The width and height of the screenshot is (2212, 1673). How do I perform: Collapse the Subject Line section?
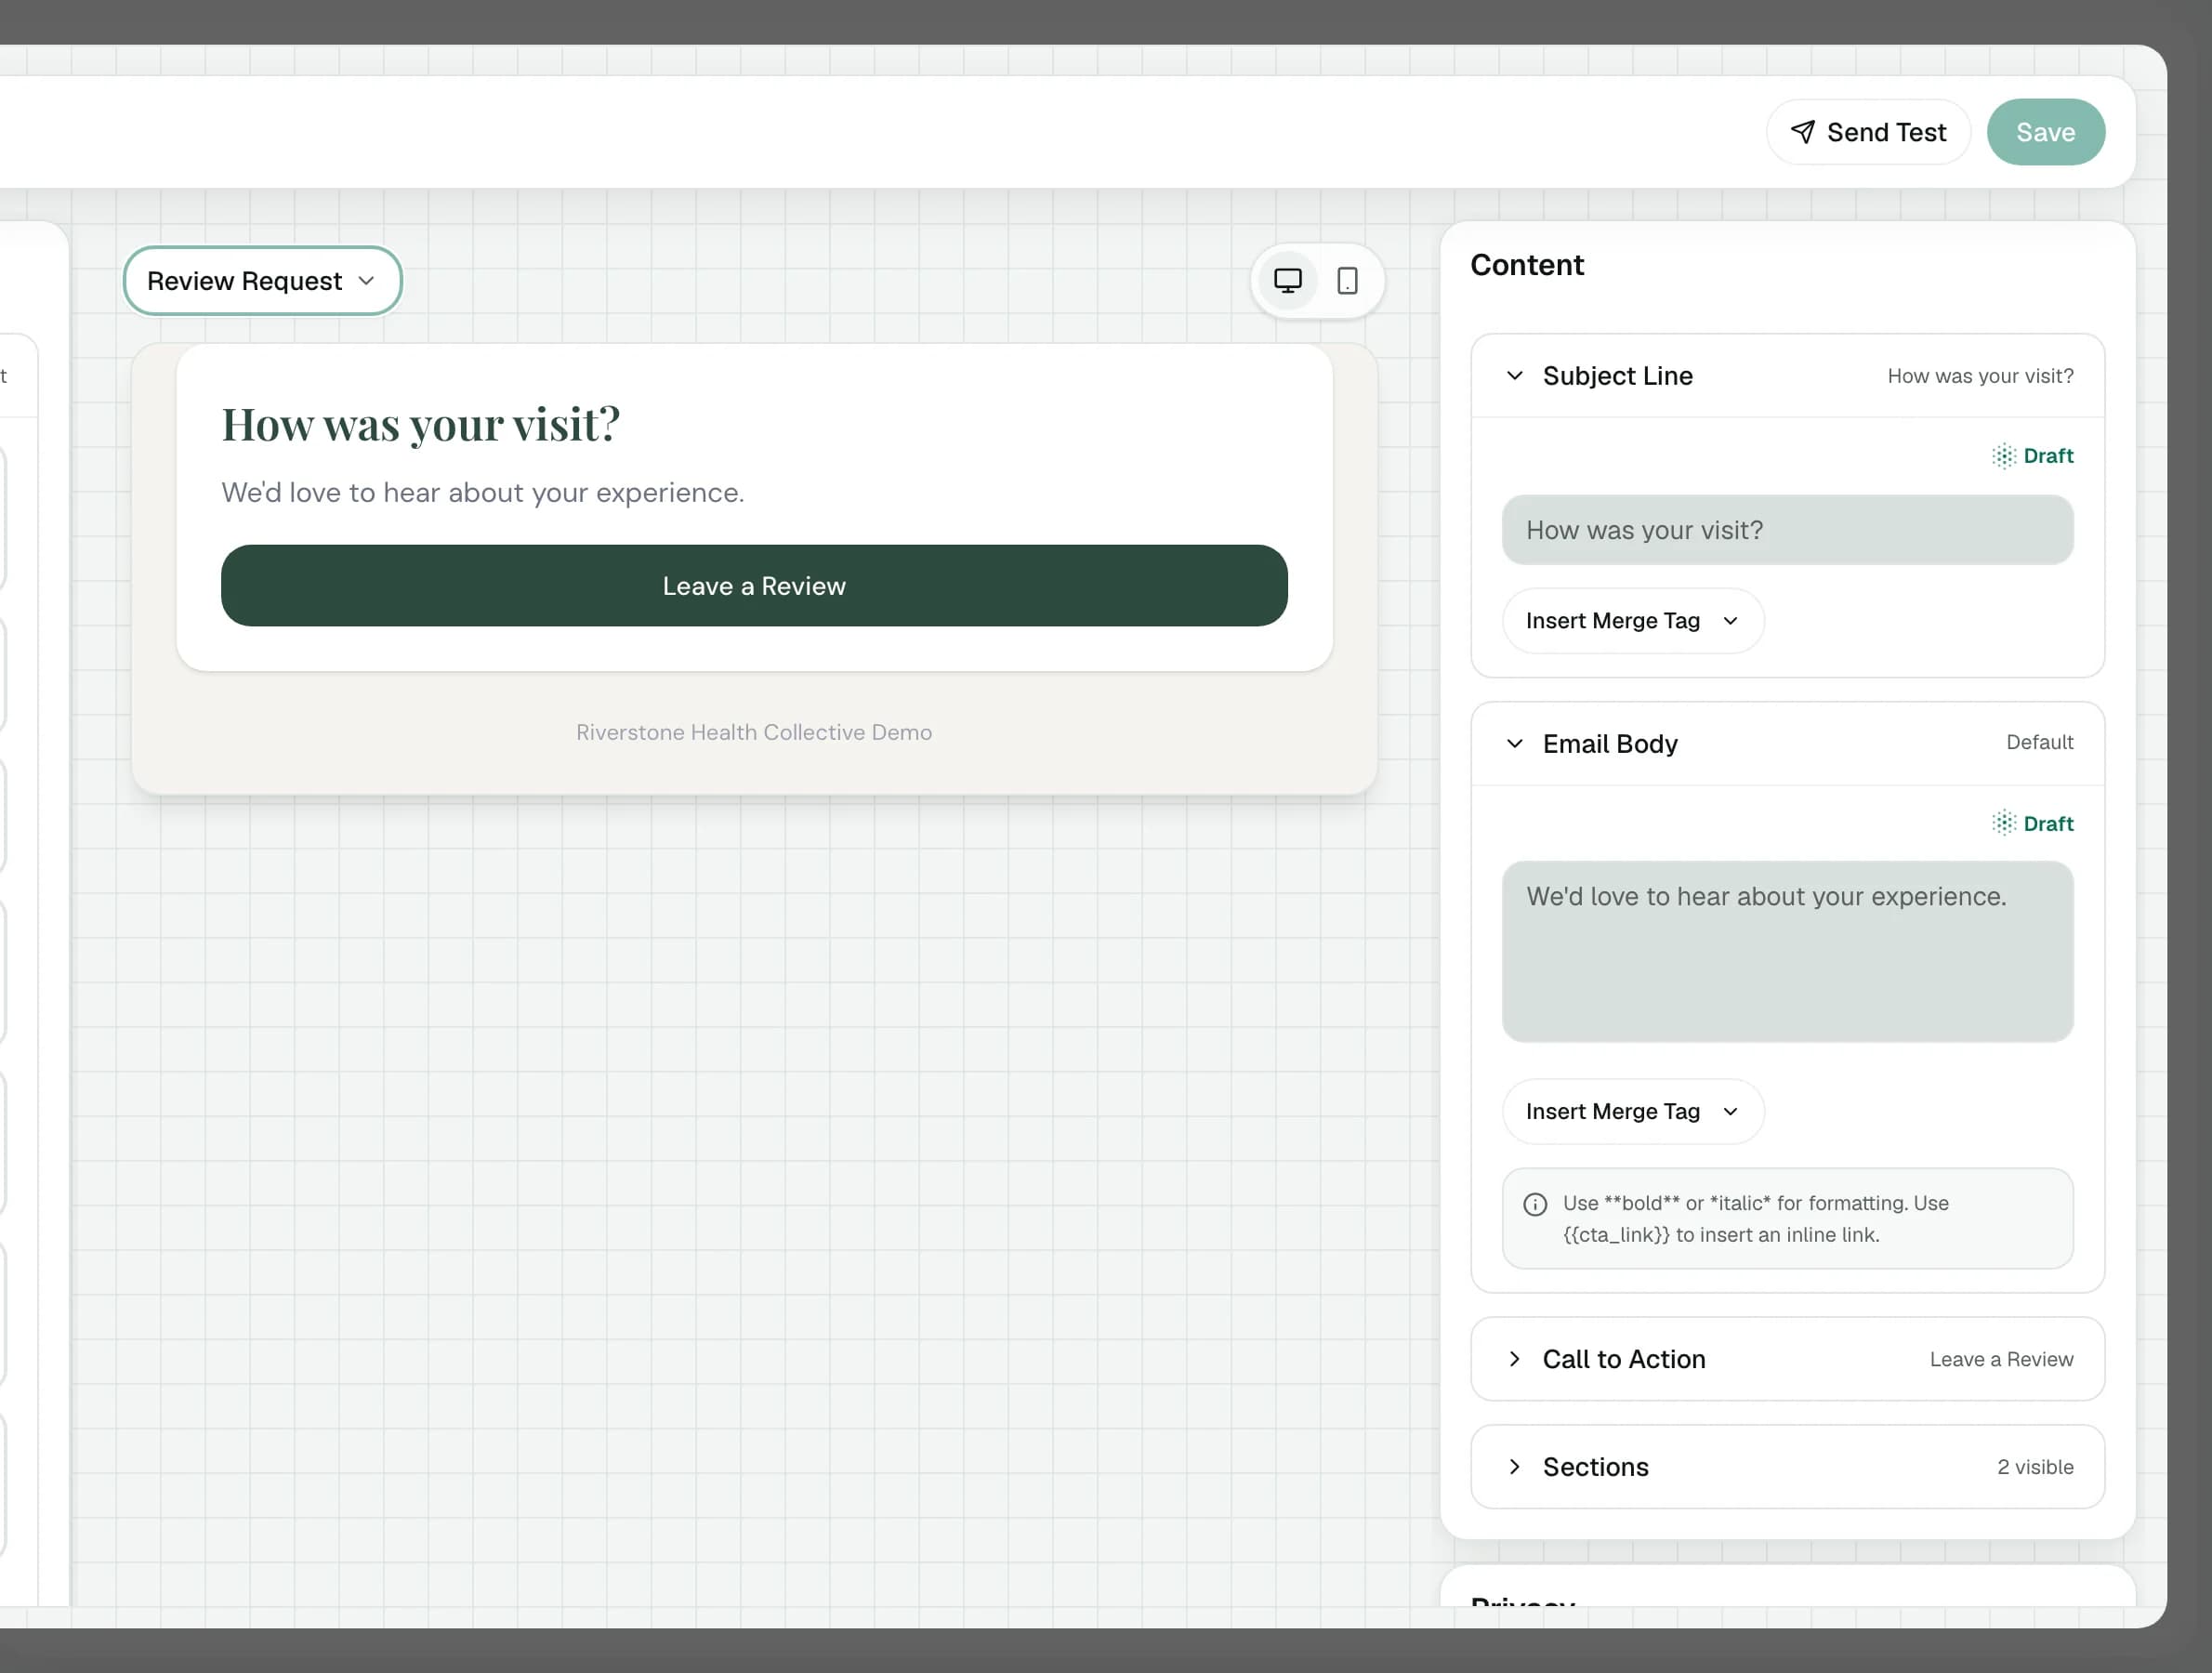(1787, 376)
